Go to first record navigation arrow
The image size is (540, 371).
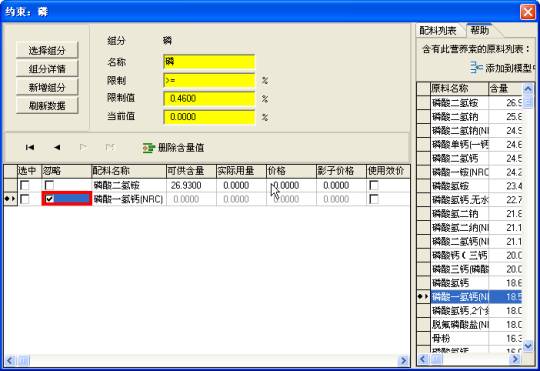(30, 147)
